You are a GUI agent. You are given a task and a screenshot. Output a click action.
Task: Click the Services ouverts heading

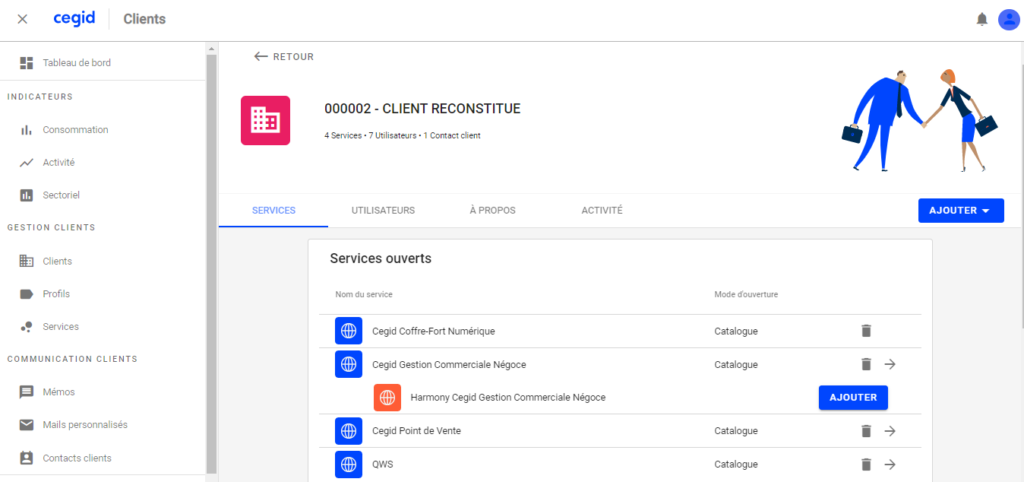click(x=381, y=259)
